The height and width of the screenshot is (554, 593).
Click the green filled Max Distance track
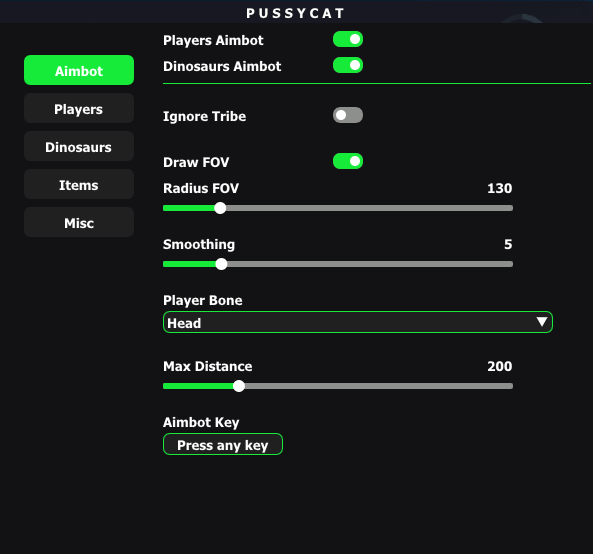coord(198,386)
